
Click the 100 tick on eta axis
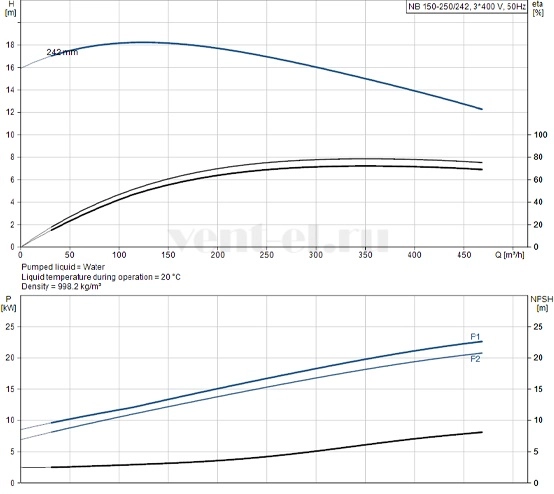(540, 135)
